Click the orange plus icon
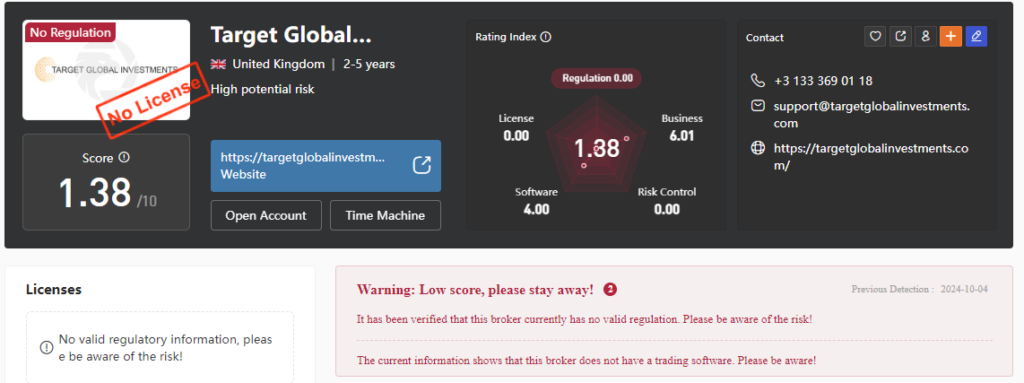Image resolution: width=1024 pixels, height=383 pixels. tap(951, 37)
